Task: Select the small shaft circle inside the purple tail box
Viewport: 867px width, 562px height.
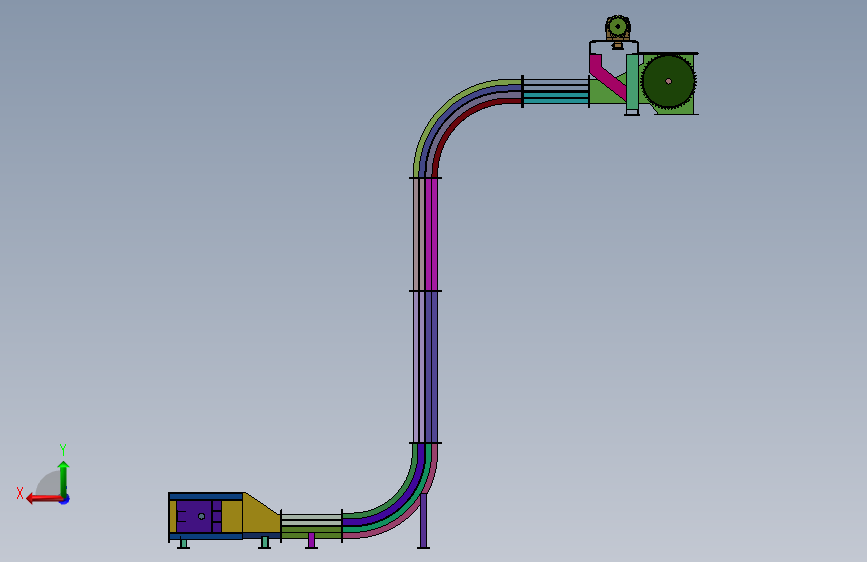Action: (201, 517)
